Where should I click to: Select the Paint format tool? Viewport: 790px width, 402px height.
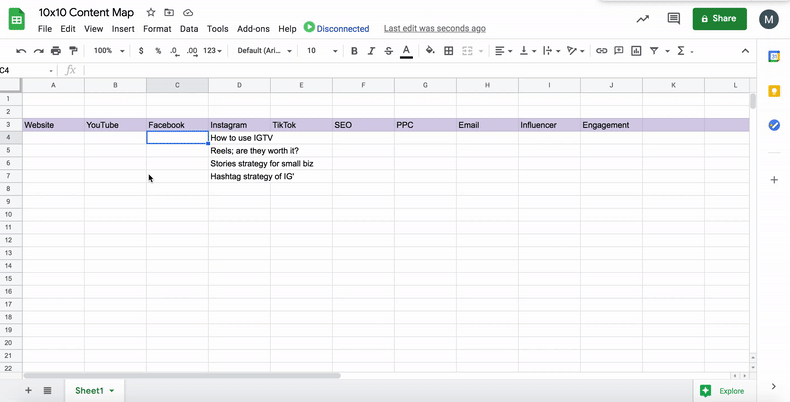click(73, 51)
